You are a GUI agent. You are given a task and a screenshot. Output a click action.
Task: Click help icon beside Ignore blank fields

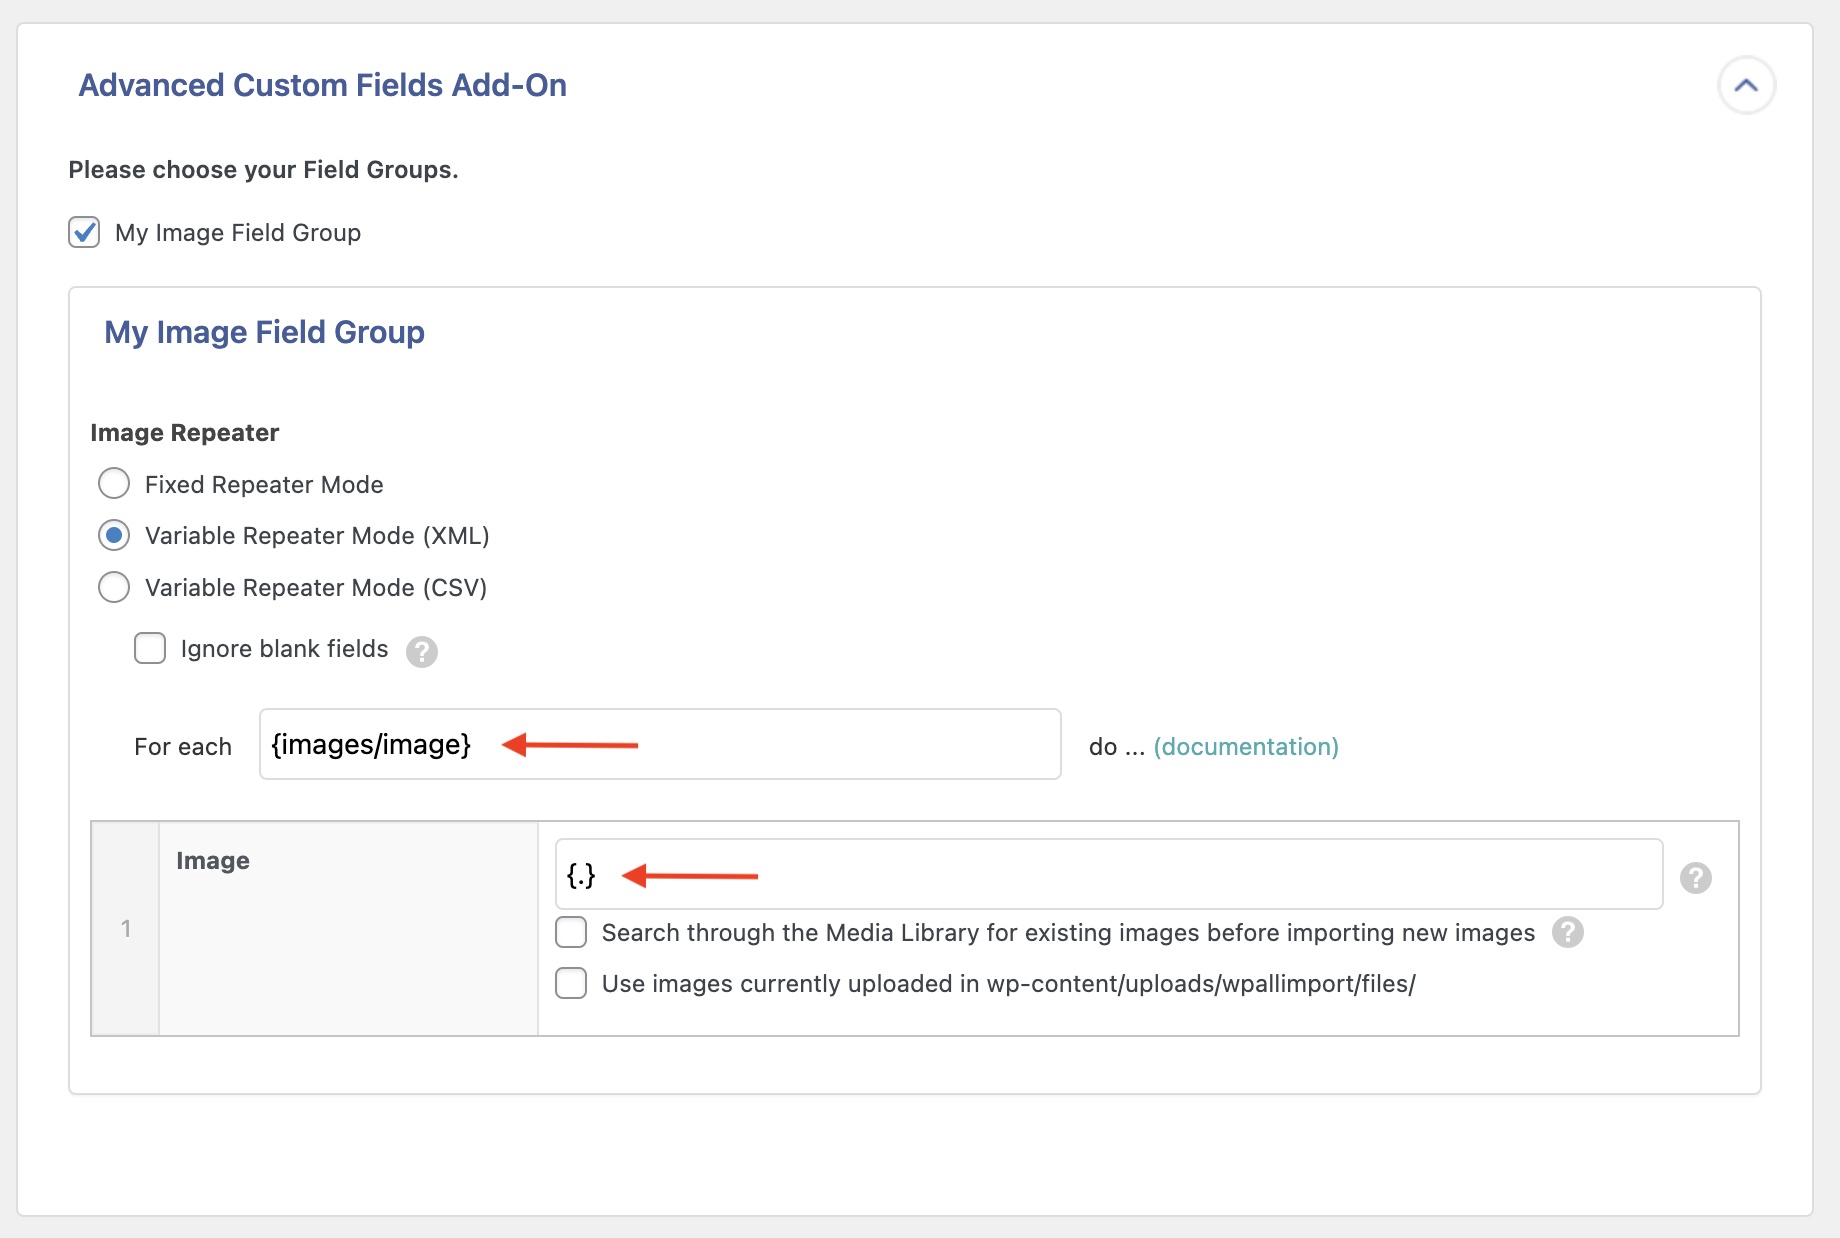[x=422, y=652]
